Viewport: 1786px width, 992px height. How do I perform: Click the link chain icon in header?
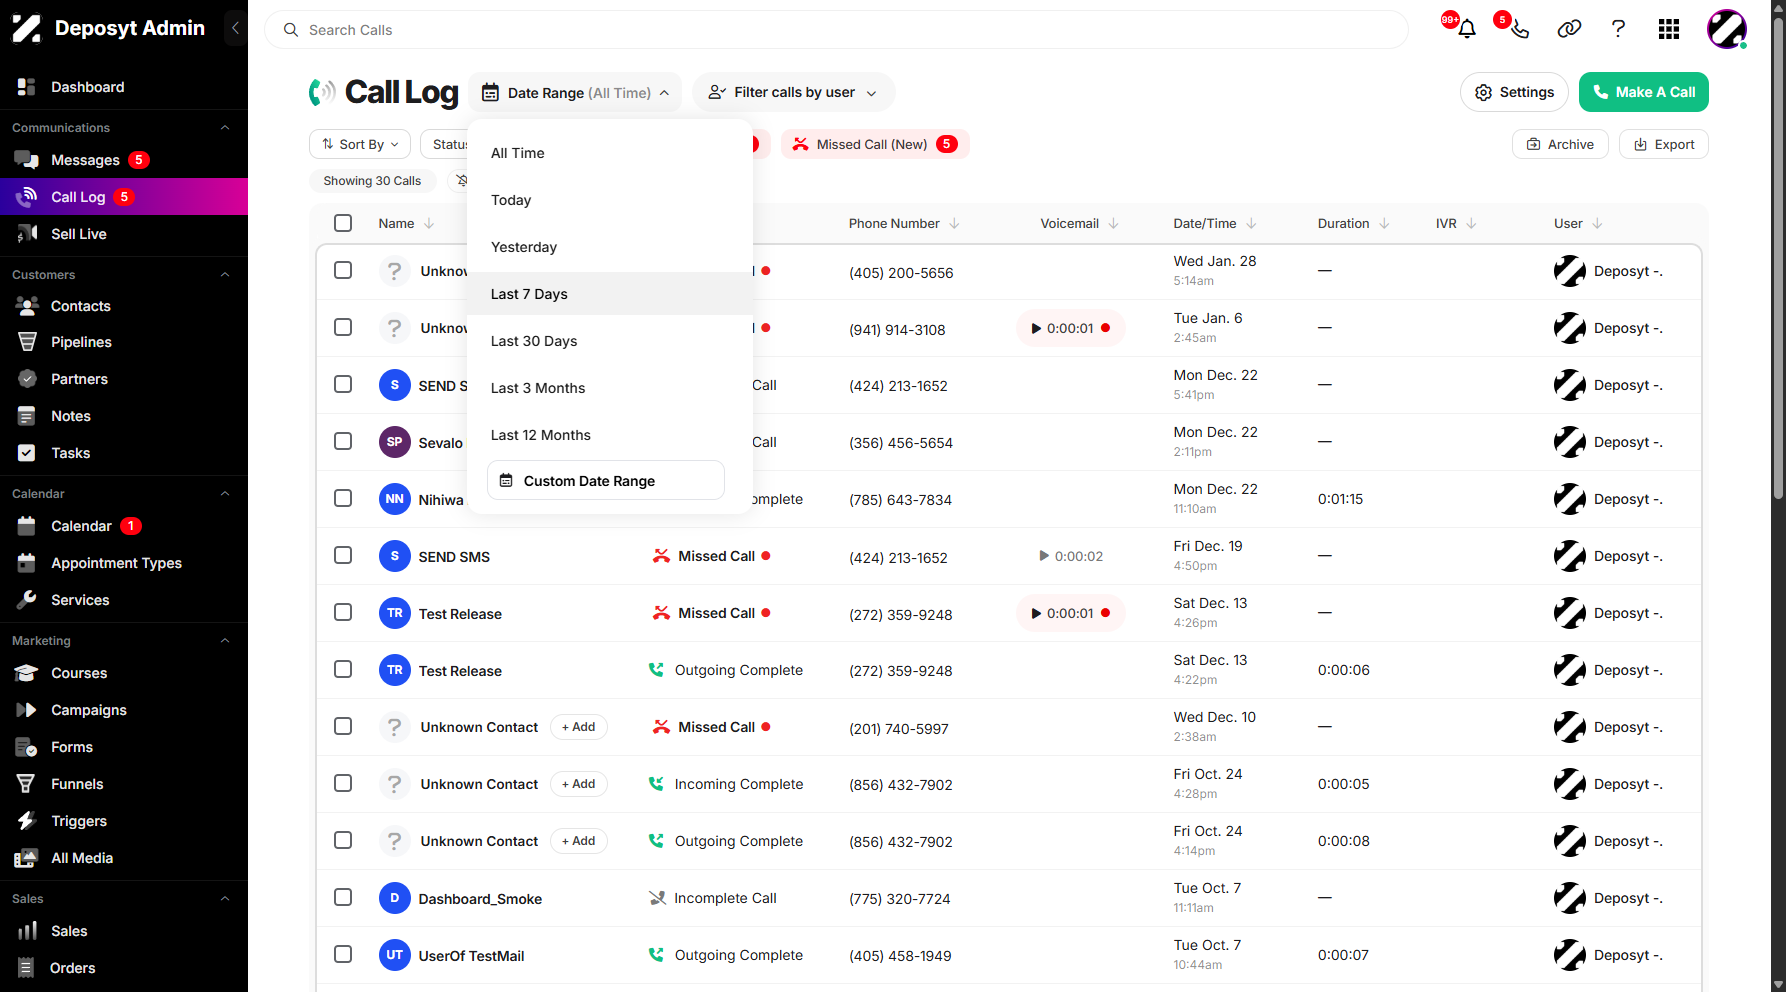point(1569,29)
